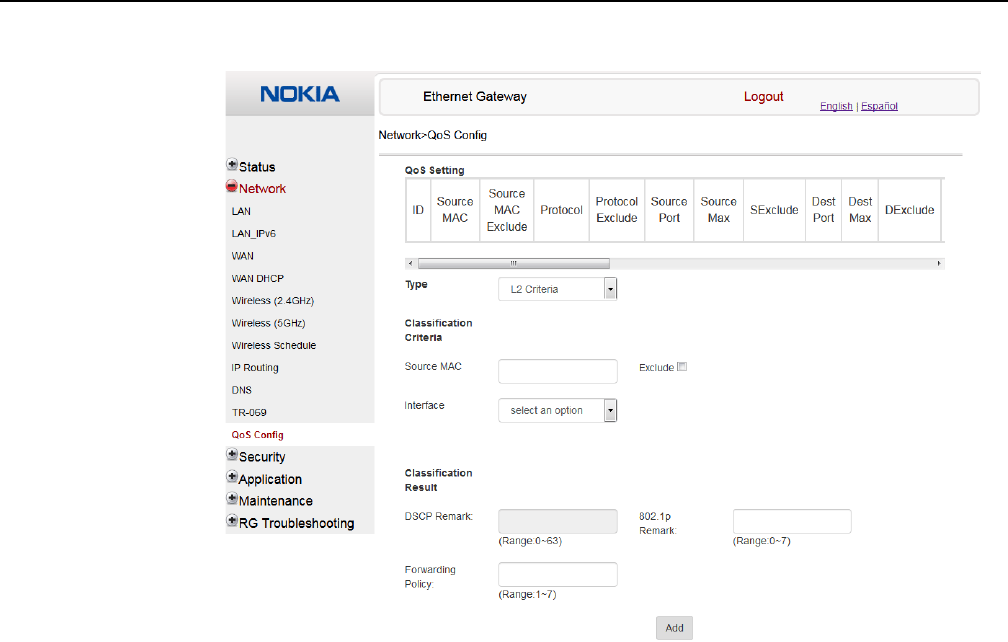
Task: Expand the Application section plus icon
Action: [232, 477]
